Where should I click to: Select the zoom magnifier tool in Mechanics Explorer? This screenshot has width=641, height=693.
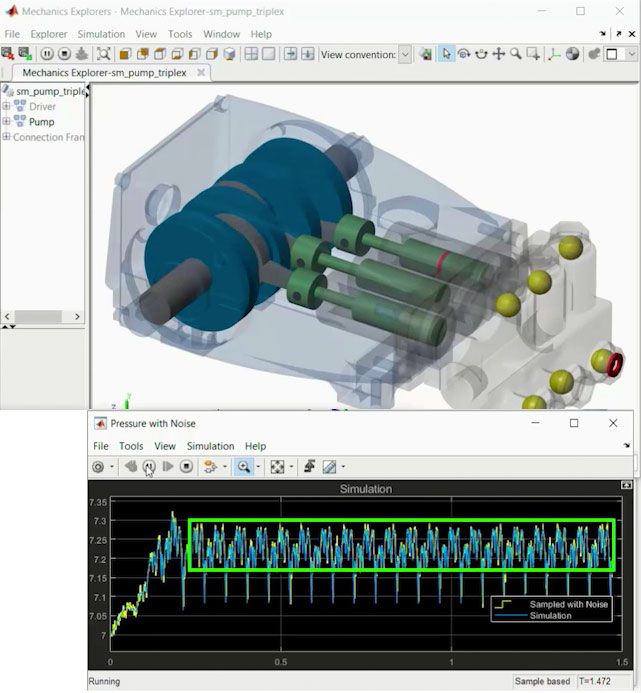point(516,54)
